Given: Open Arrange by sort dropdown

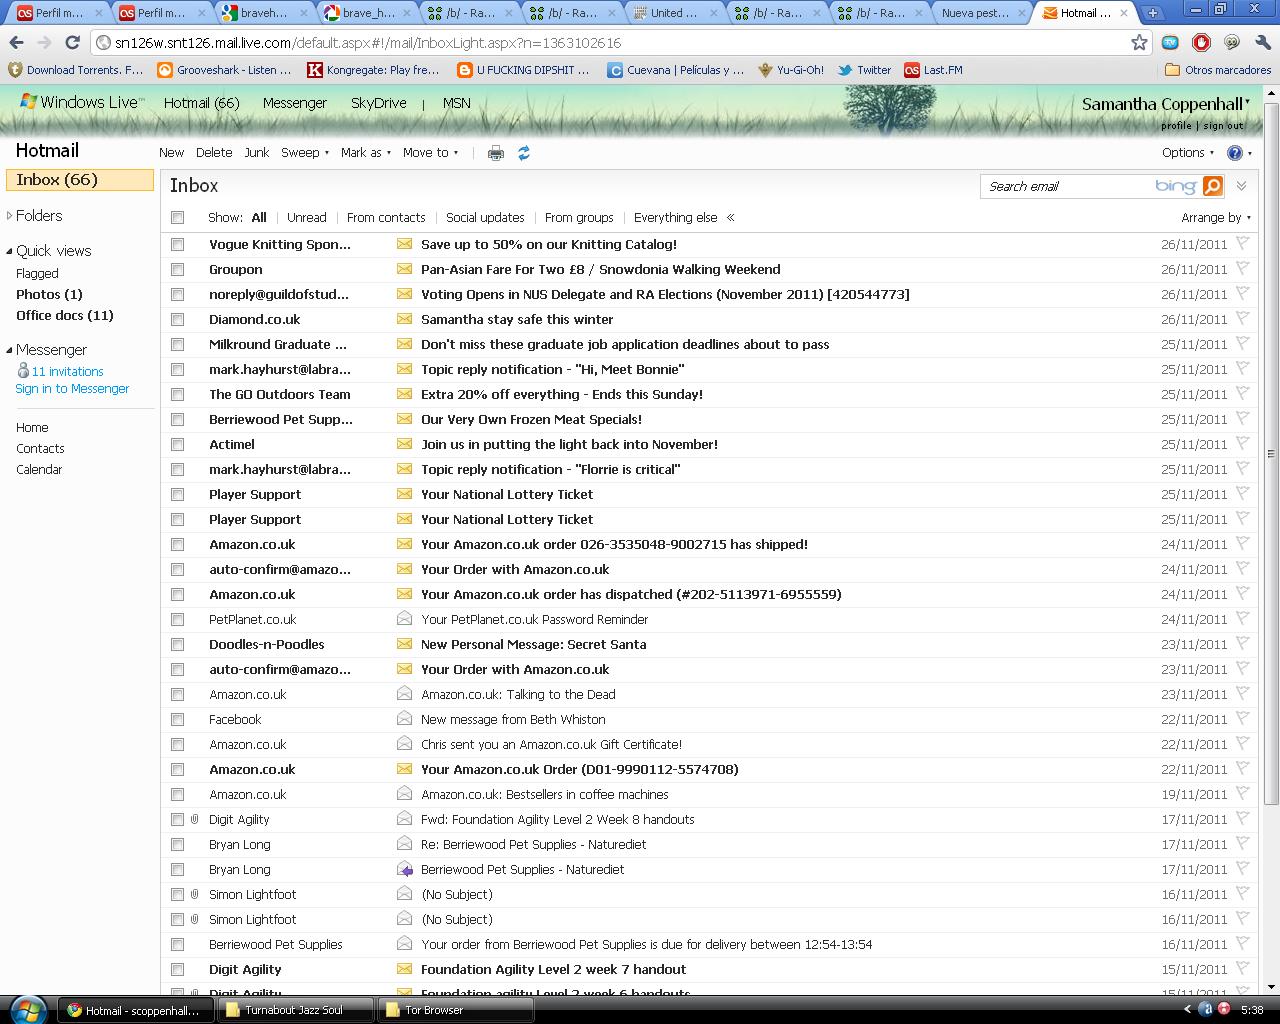Looking at the screenshot, I should tap(1216, 217).
